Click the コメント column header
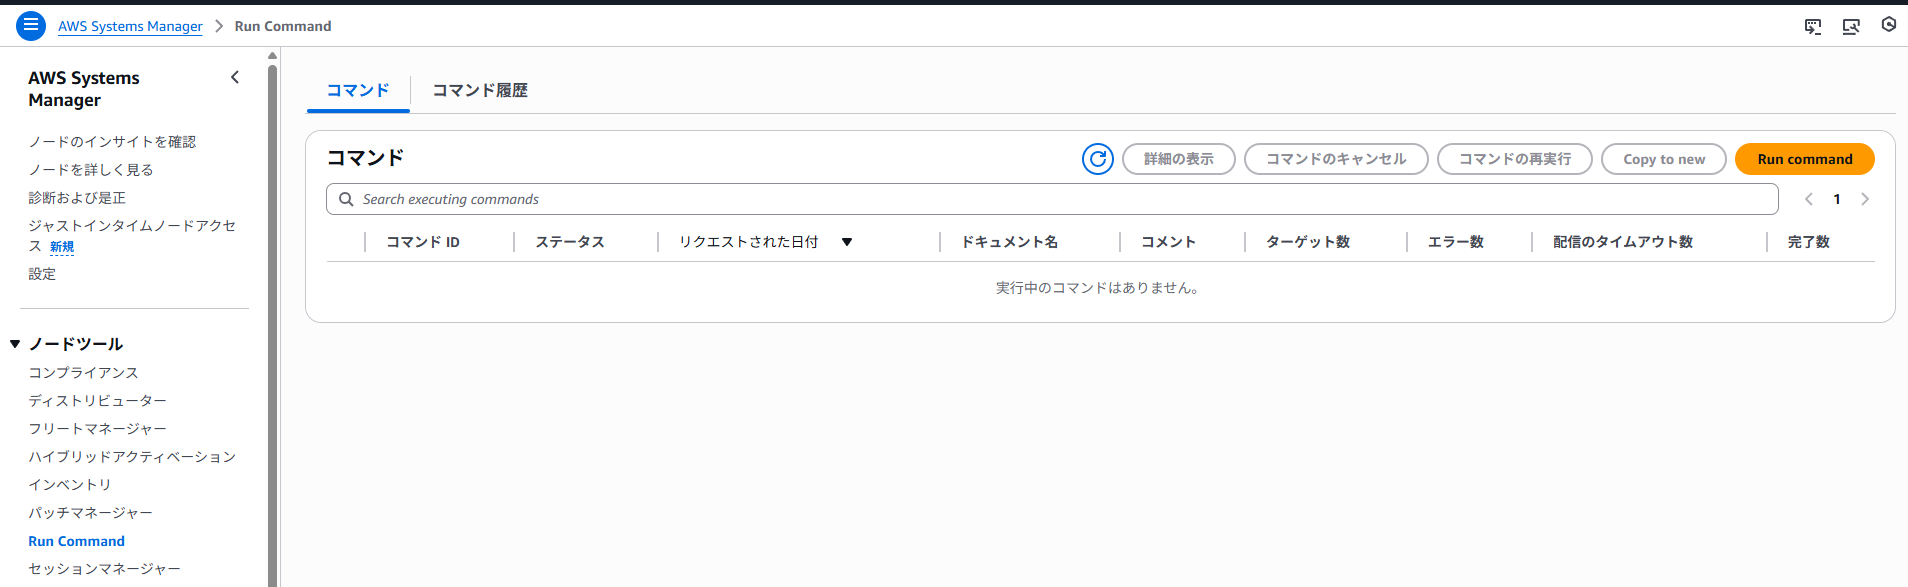1908x587 pixels. click(x=1168, y=242)
